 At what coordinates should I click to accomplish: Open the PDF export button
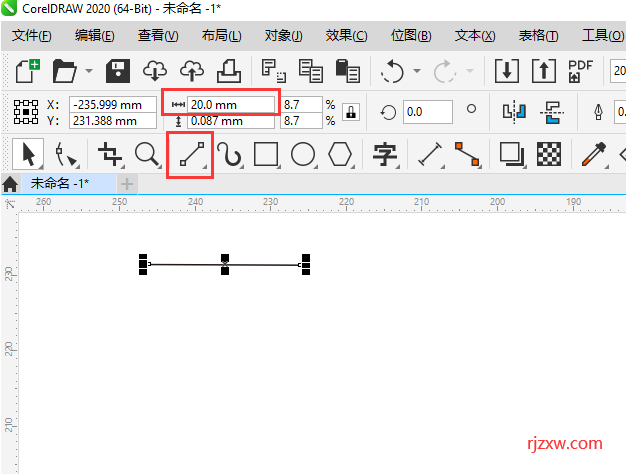click(580, 71)
